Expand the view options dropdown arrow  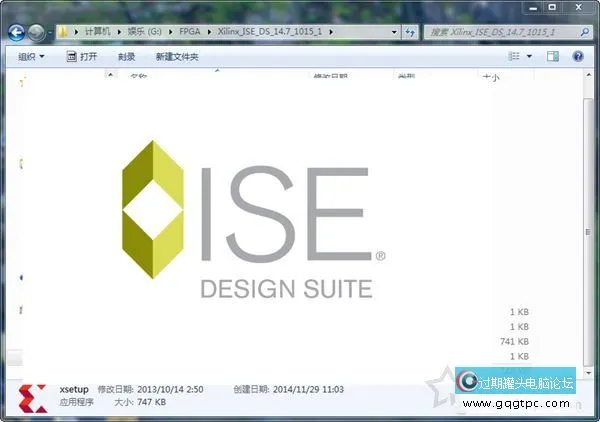(529, 57)
